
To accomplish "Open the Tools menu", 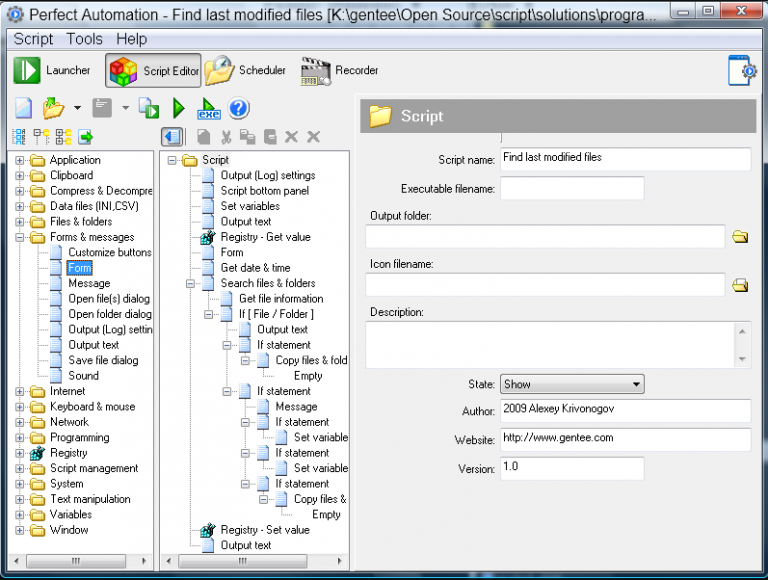I will point(84,39).
